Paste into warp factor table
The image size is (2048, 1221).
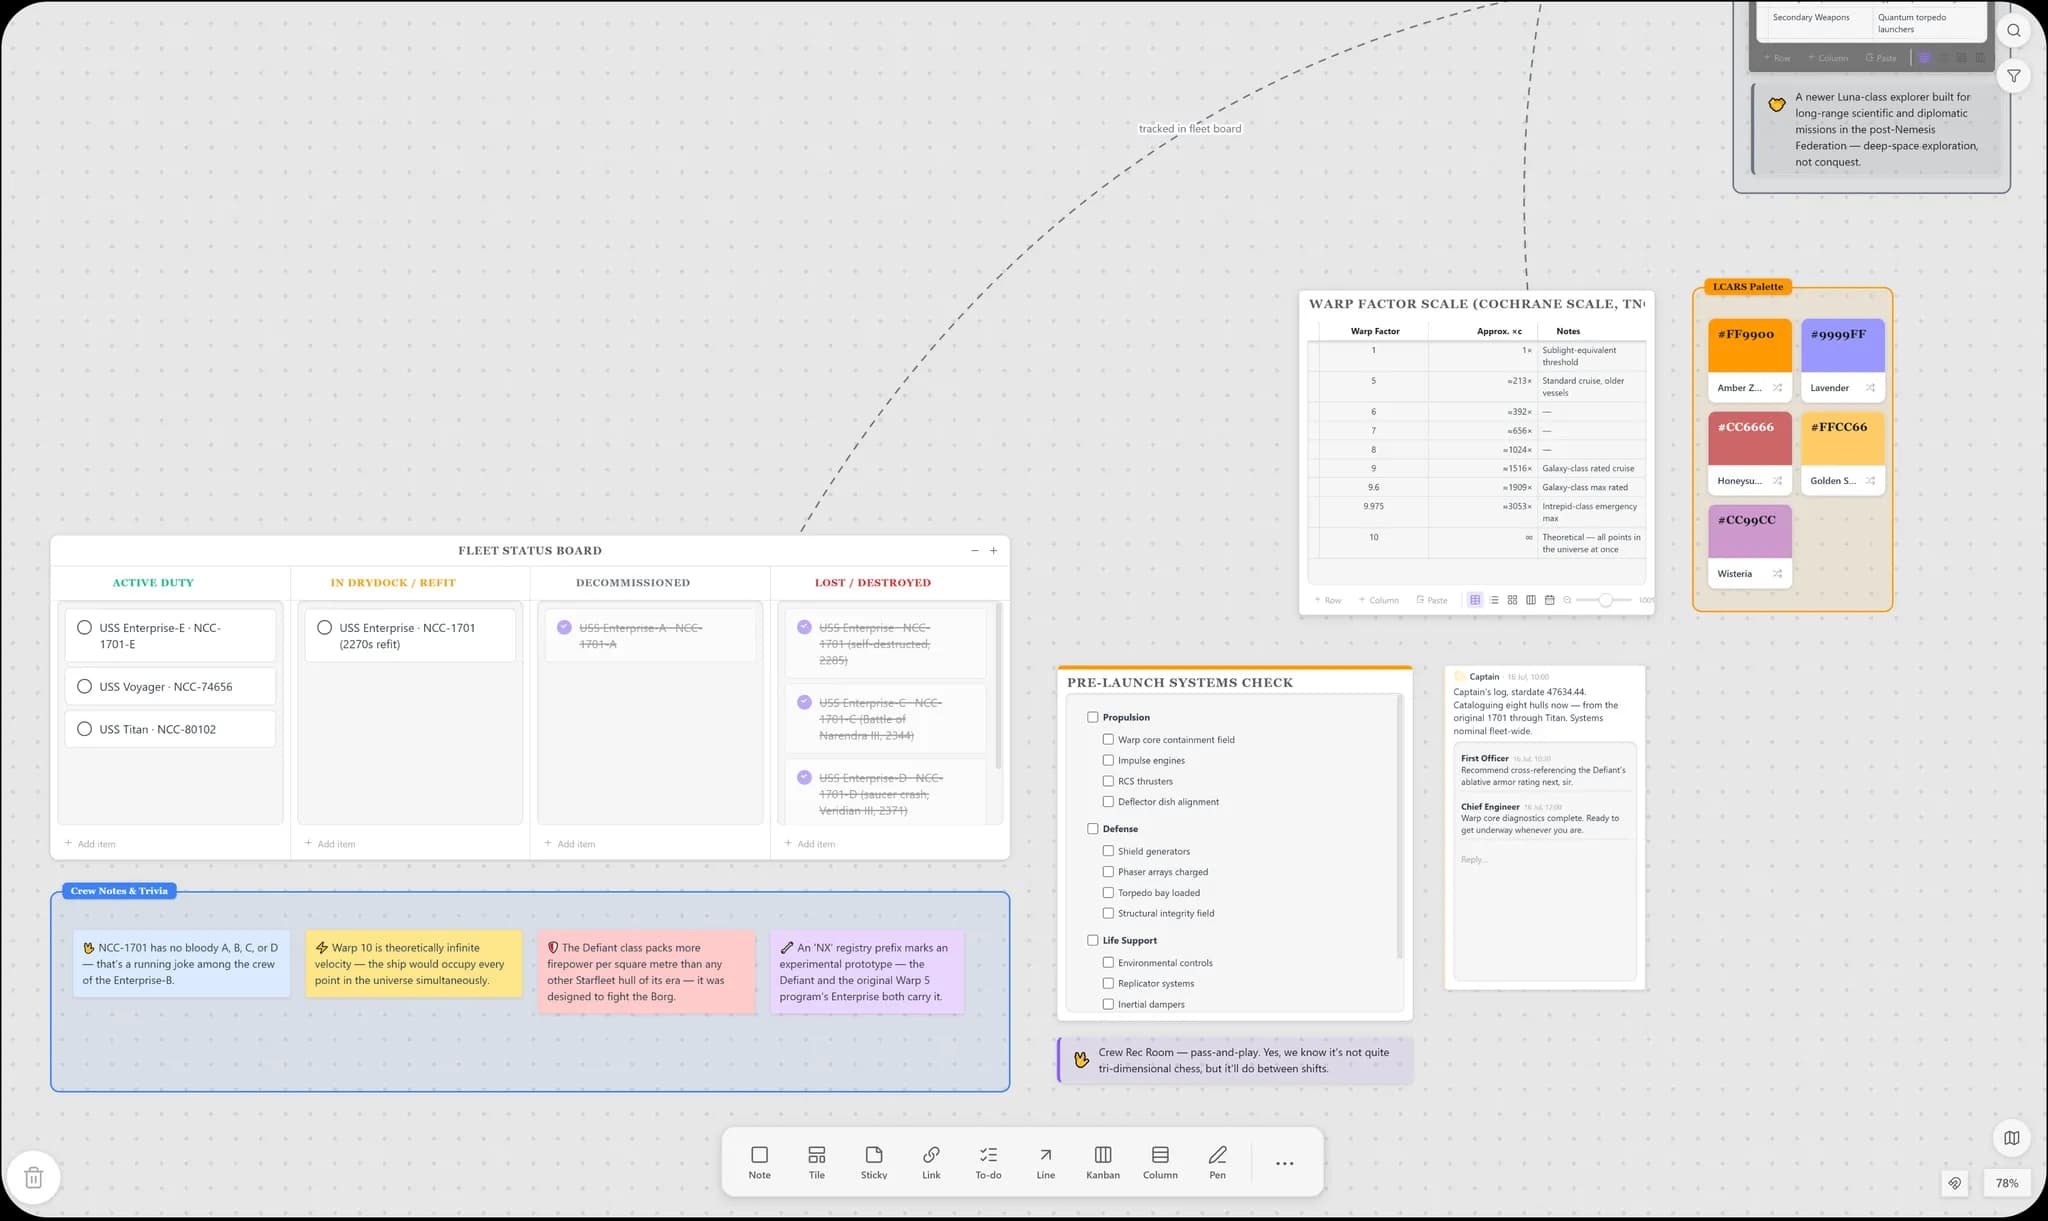point(1432,600)
